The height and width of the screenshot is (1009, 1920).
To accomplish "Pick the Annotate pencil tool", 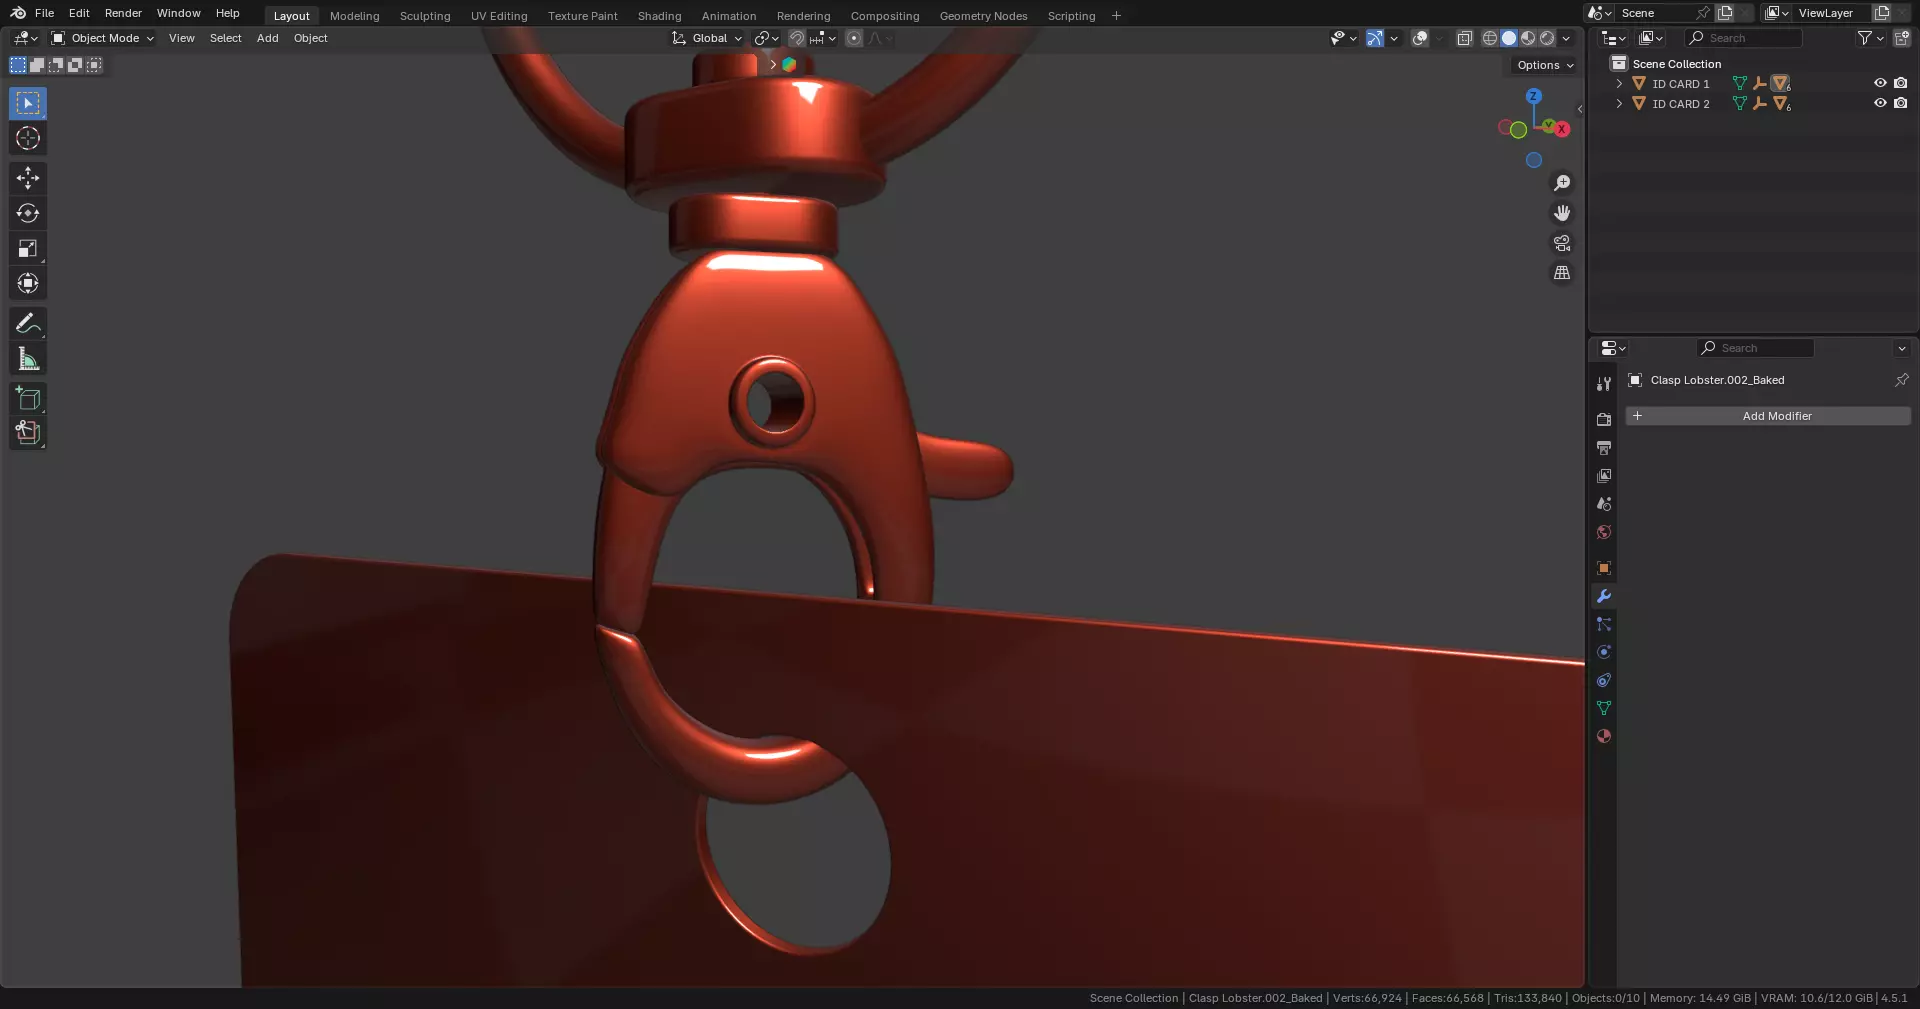I will 28,323.
